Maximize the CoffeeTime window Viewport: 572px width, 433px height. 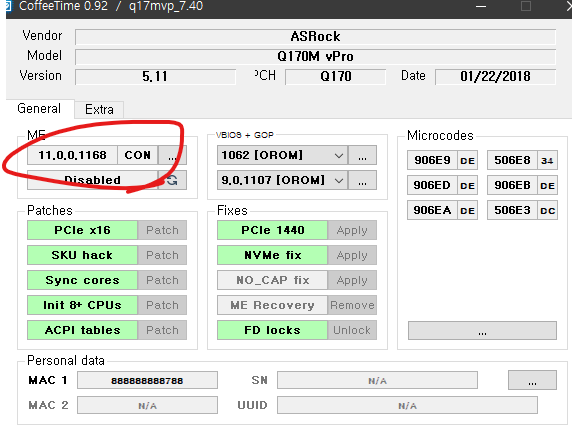point(526,6)
